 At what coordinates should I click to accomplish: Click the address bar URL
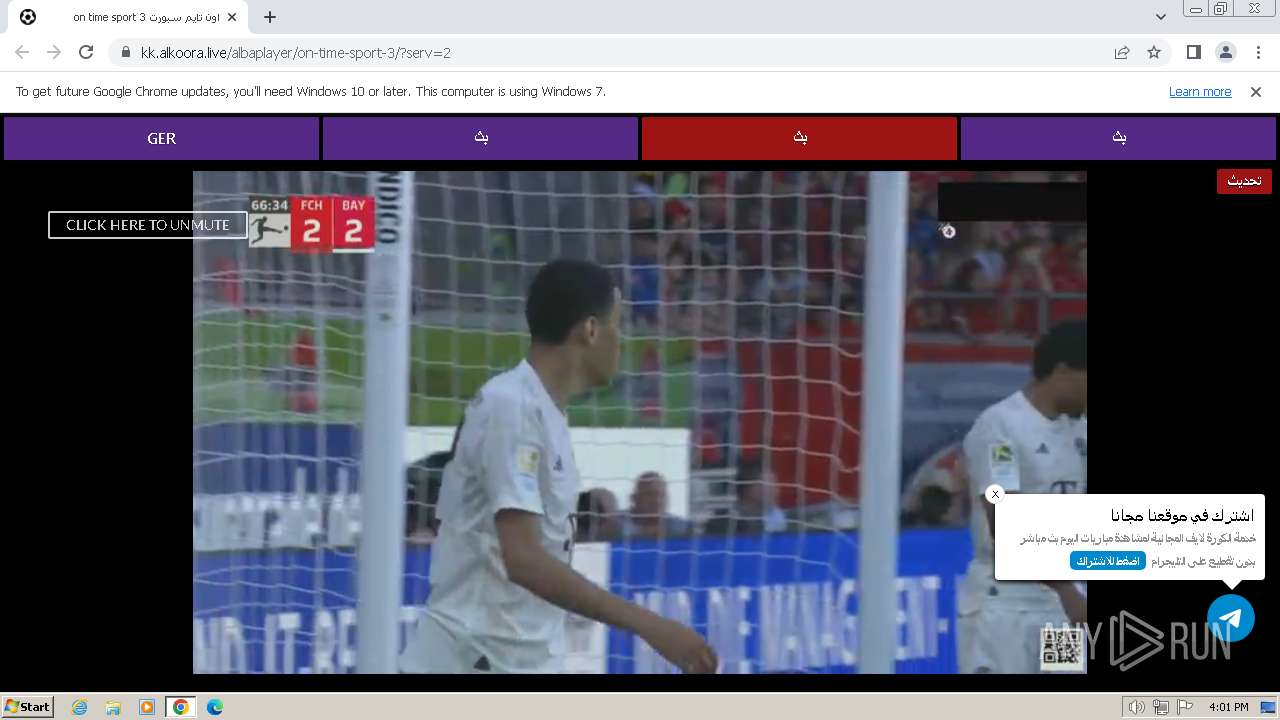[x=296, y=53]
